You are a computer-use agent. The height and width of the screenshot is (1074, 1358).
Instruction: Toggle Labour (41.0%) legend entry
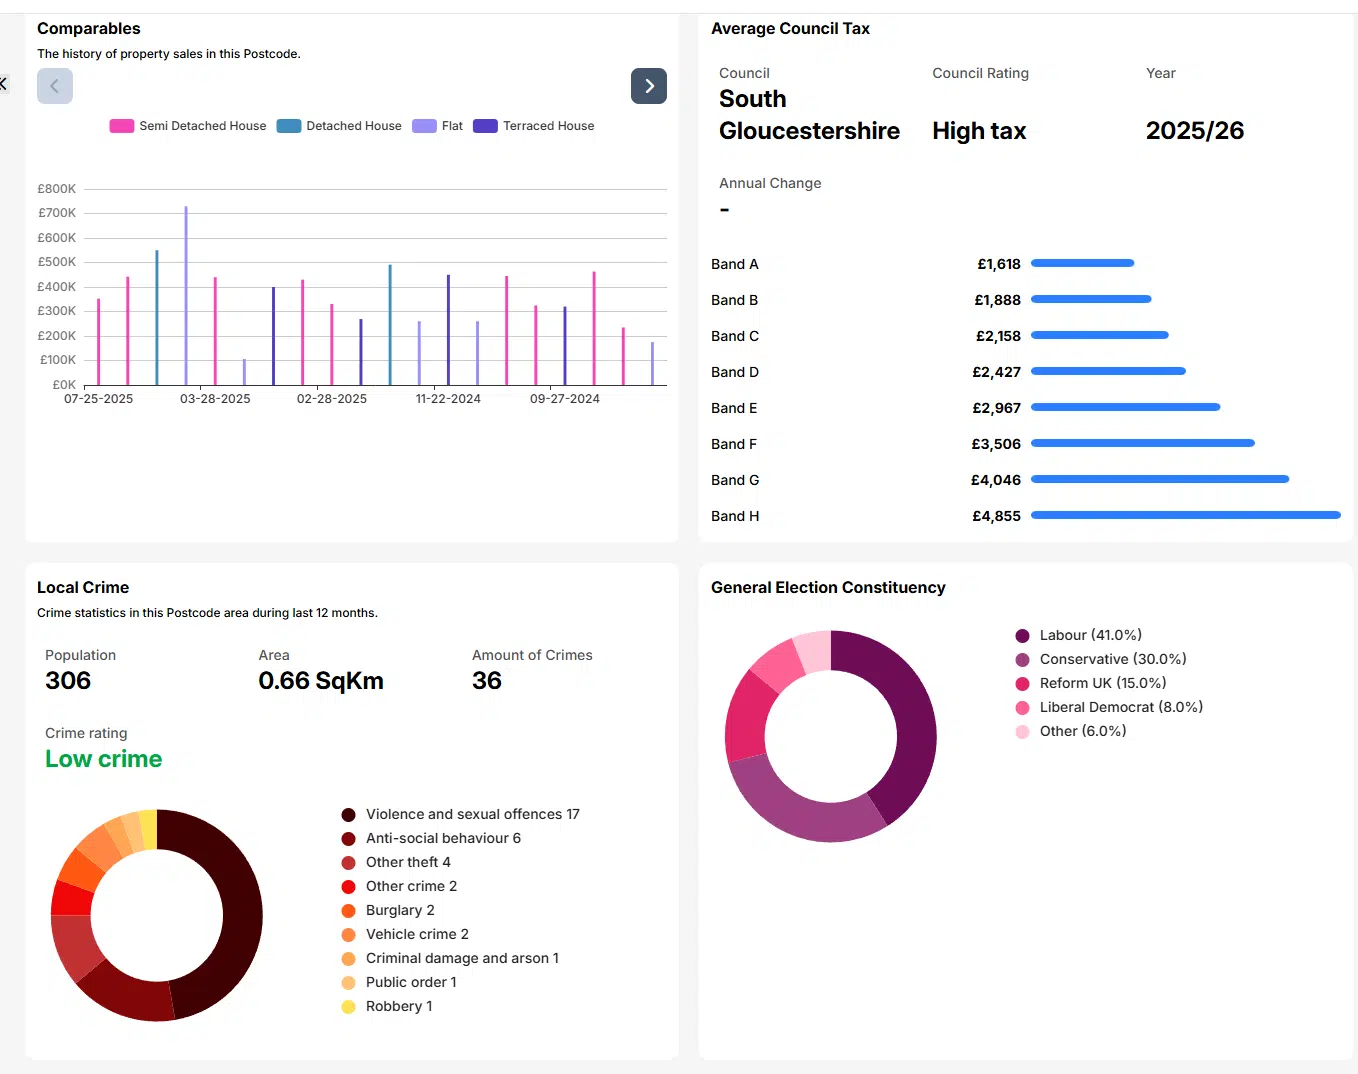point(1078,635)
